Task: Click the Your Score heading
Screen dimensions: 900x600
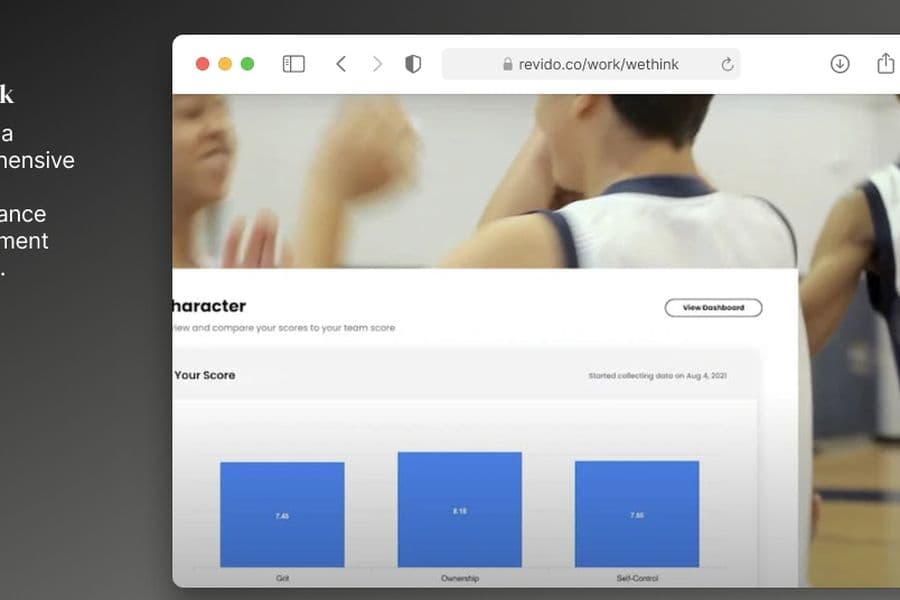Action: coord(205,375)
